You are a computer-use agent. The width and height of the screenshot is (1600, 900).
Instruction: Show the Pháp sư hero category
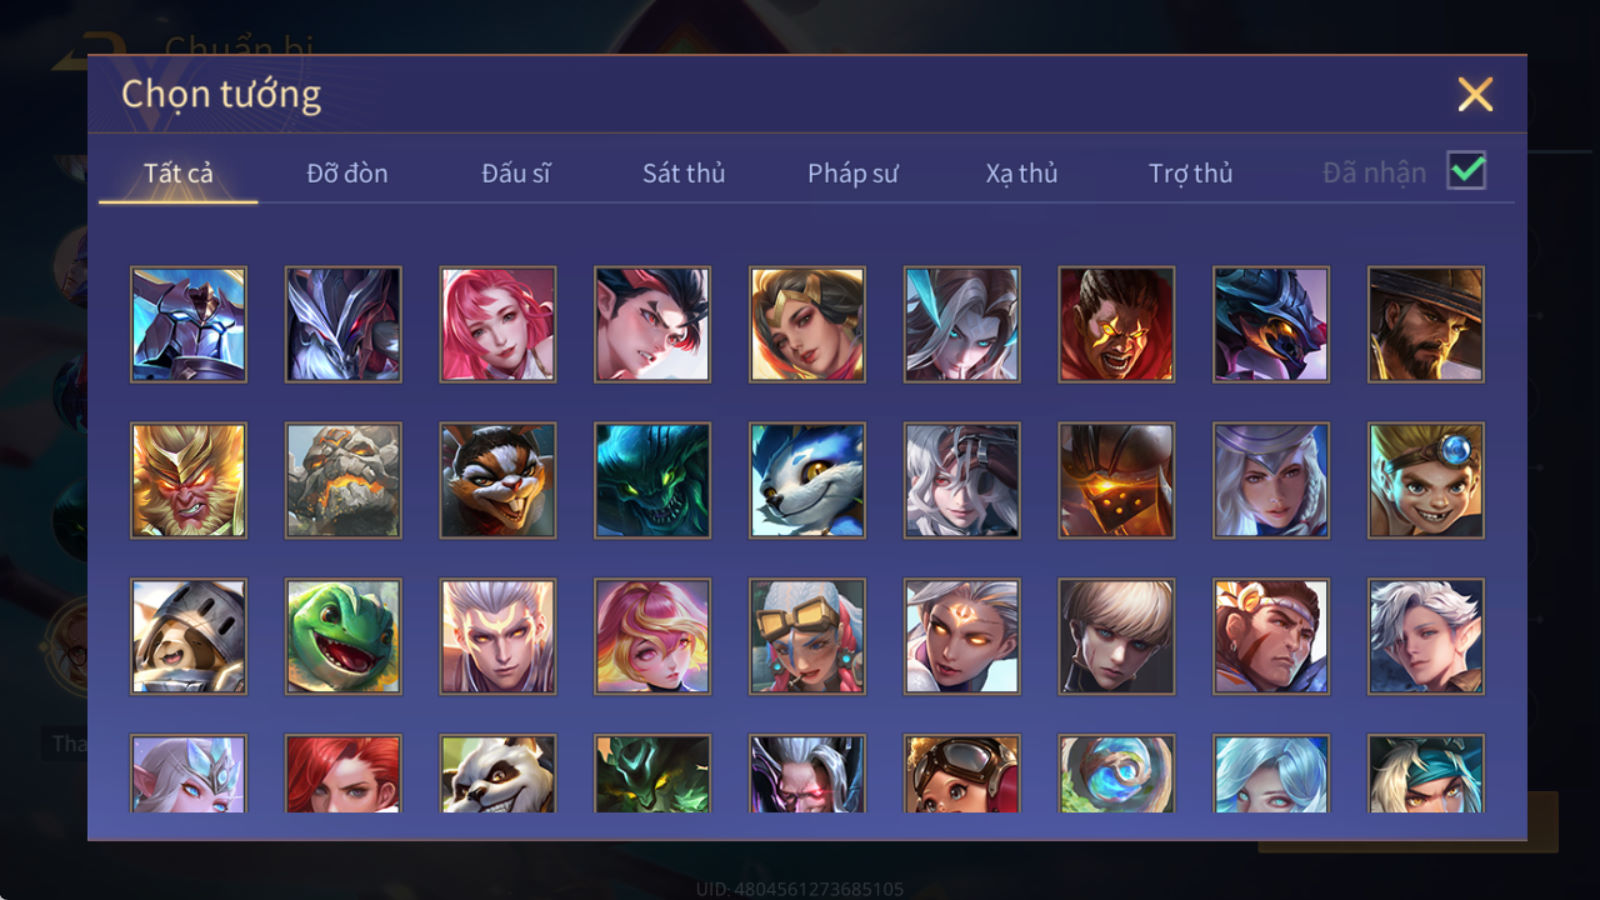pos(853,173)
